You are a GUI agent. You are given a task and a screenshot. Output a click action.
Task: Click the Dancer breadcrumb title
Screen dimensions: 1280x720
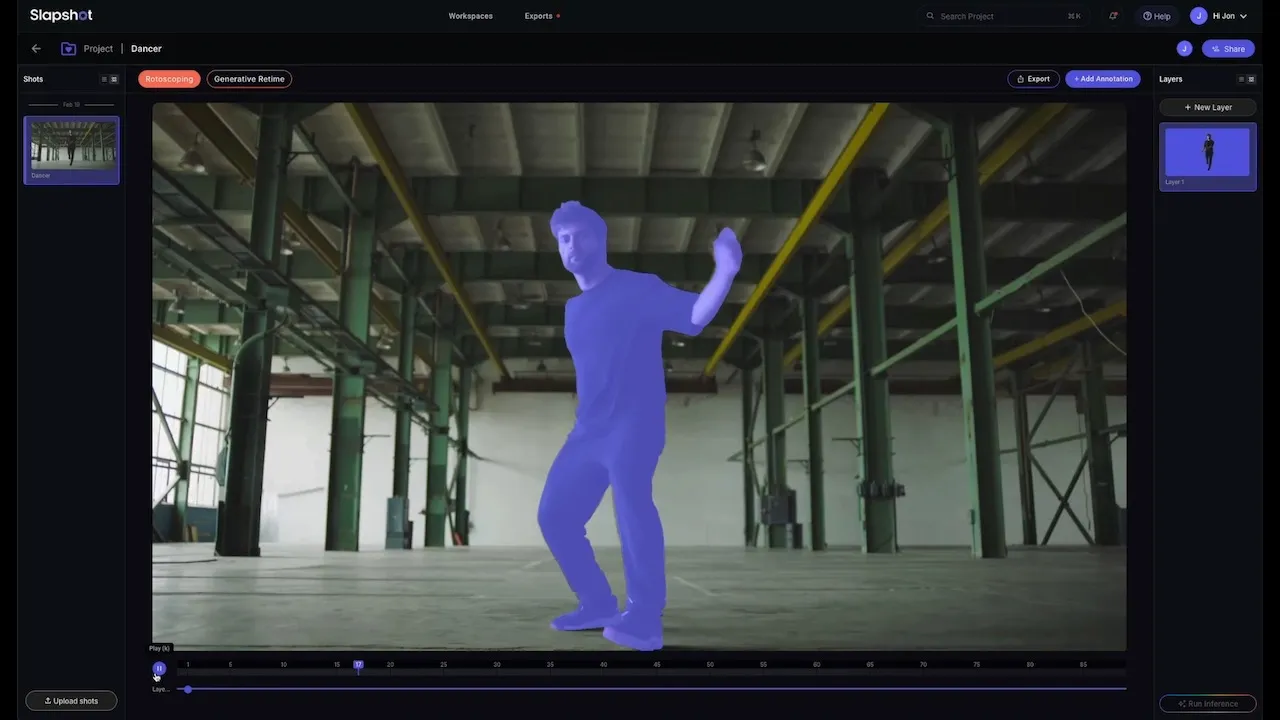(146, 48)
